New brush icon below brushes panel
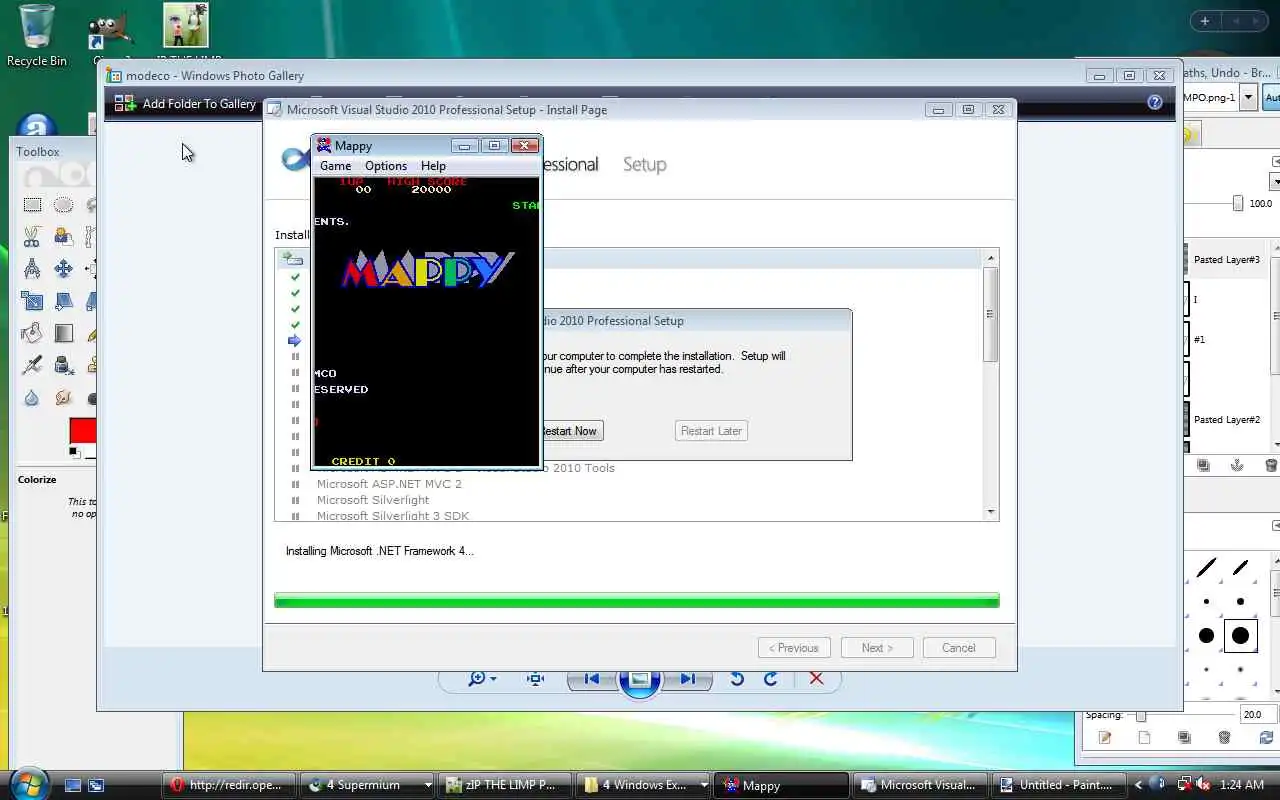This screenshot has width=1280, height=800. [x=1145, y=738]
